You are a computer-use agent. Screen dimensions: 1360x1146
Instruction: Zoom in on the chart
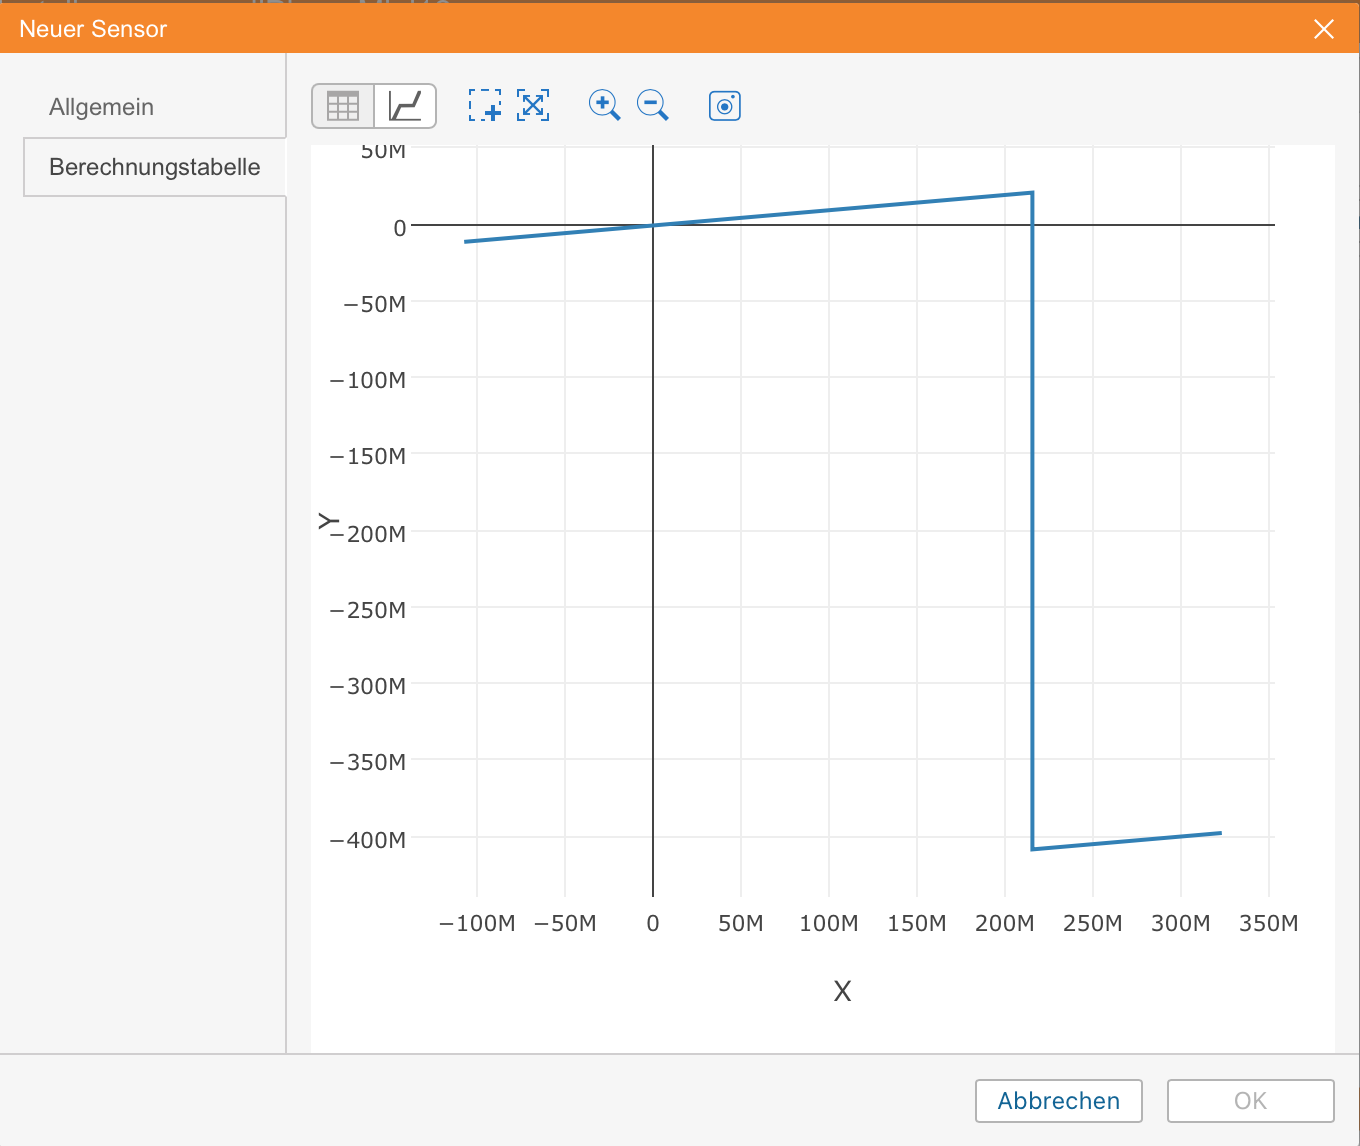tap(604, 105)
